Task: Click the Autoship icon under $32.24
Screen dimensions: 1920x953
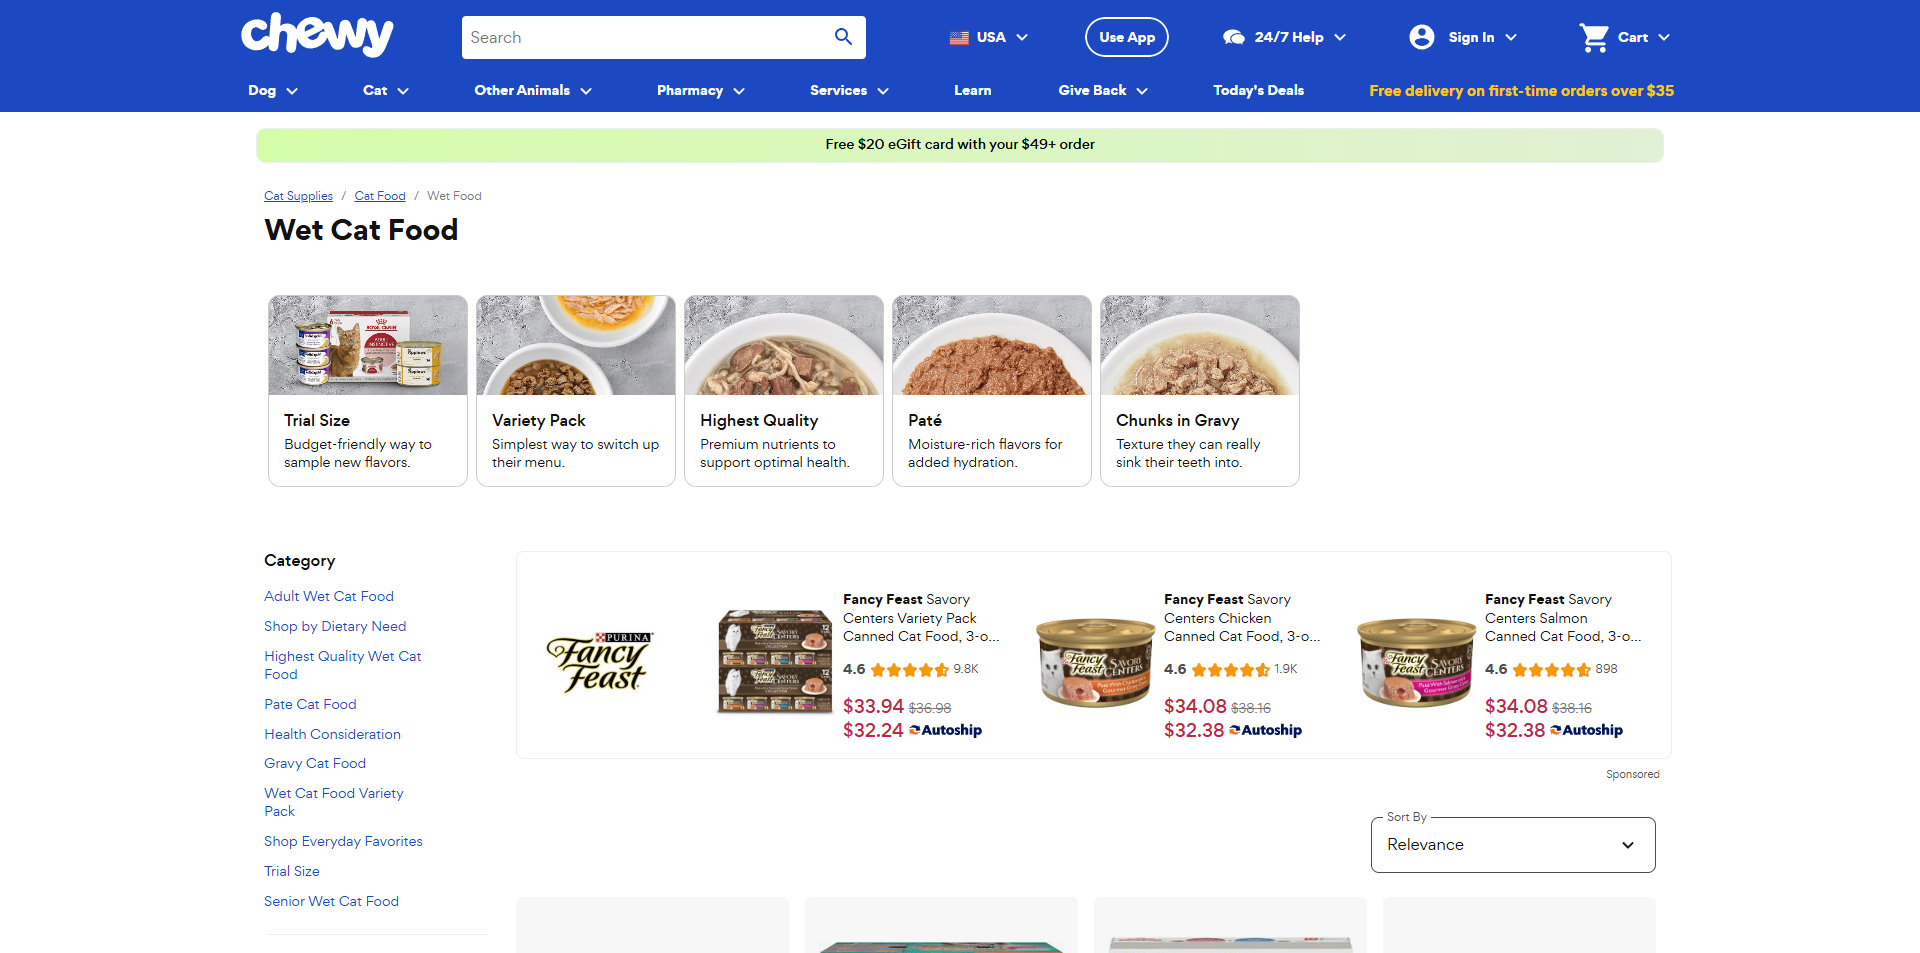Action: tap(914, 731)
